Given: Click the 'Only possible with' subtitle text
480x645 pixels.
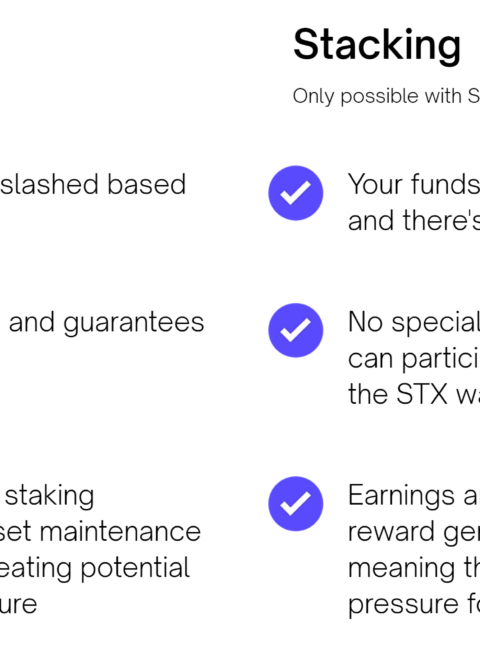Looking at the screenshot, I should (x=386, y=97).
